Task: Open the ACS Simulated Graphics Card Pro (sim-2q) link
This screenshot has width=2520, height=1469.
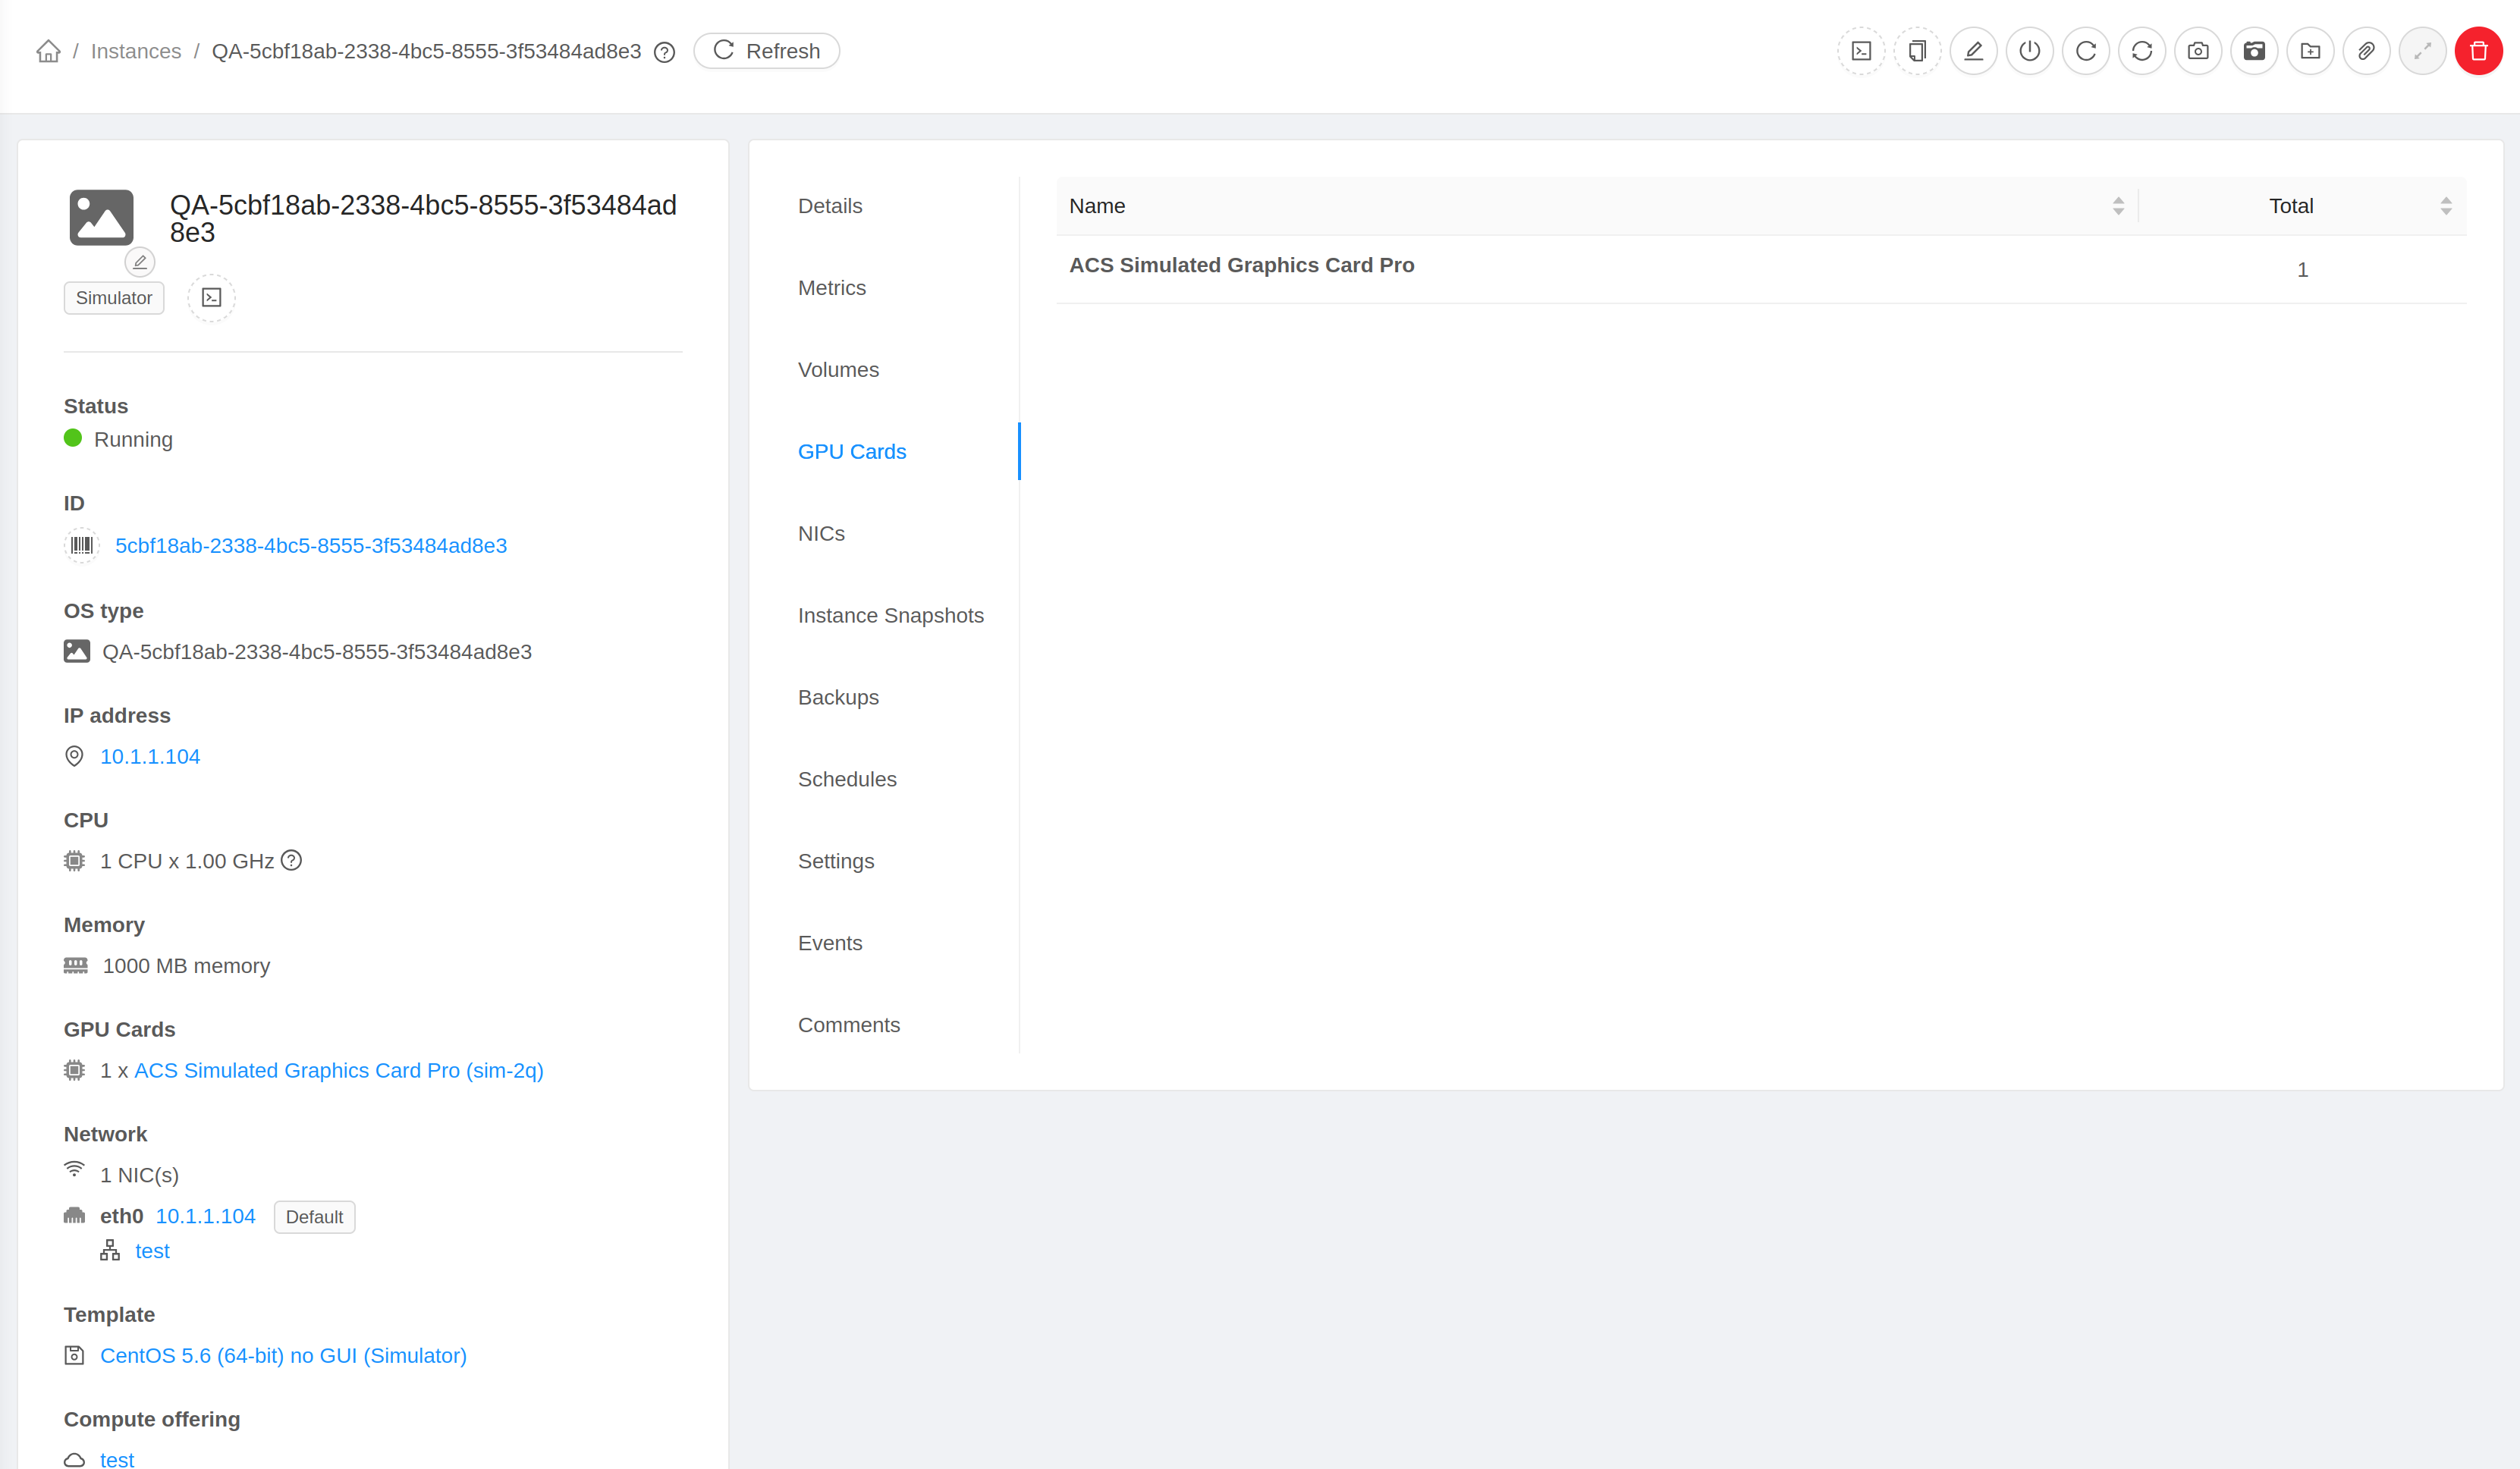Action: point(339,1071)
